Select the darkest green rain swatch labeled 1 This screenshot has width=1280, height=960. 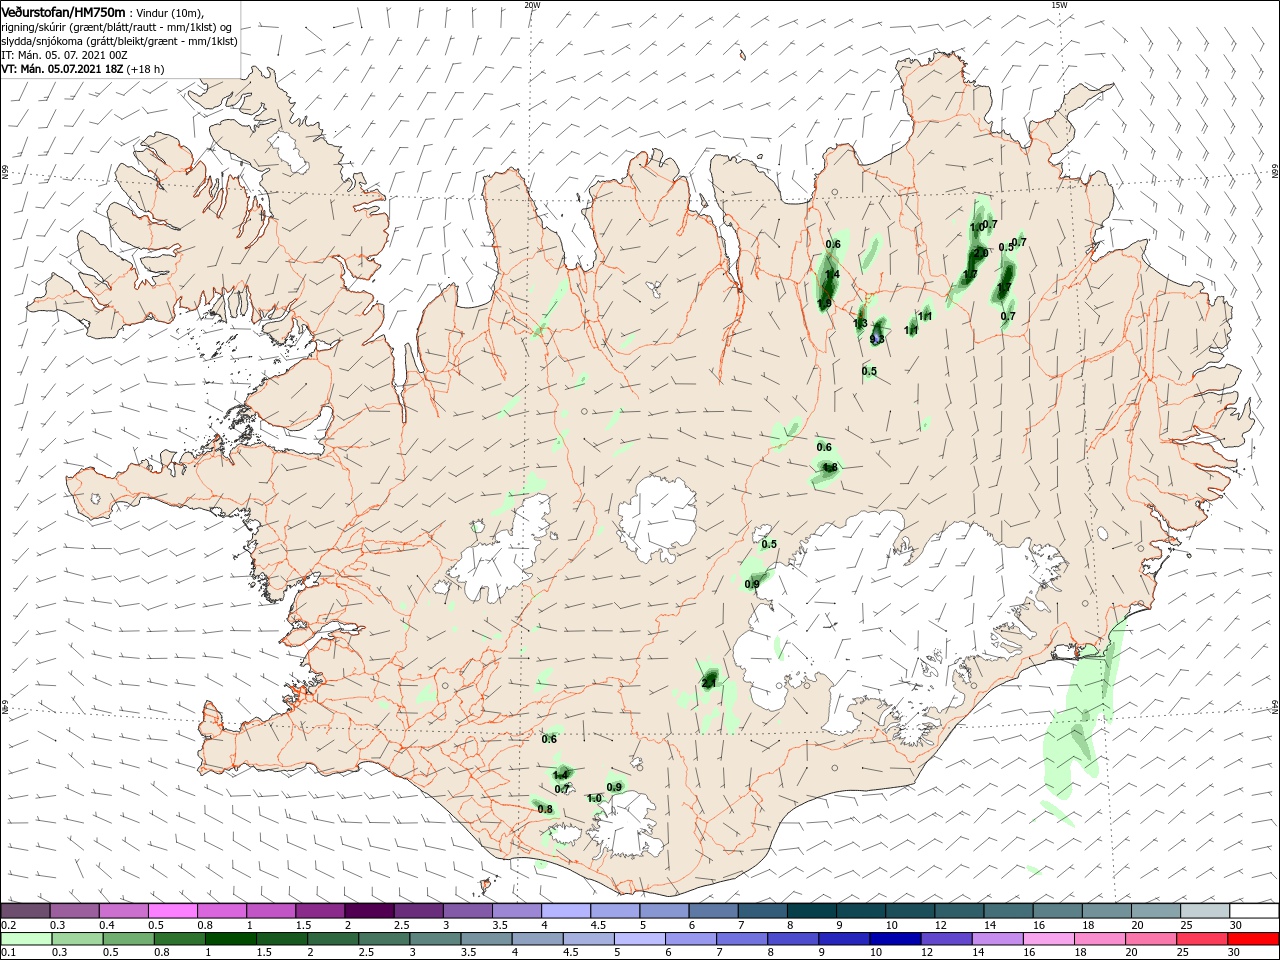point(231,939)
